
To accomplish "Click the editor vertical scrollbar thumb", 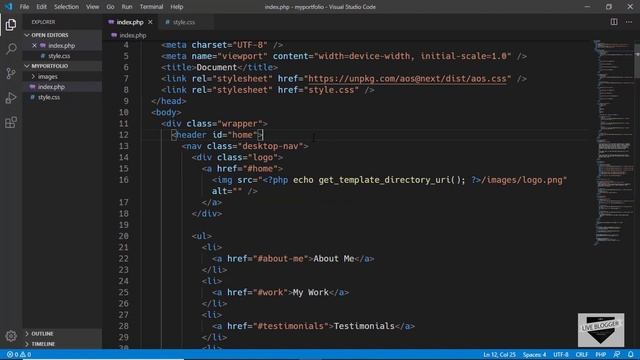I will pyautogui.click(x=637, y=60).
